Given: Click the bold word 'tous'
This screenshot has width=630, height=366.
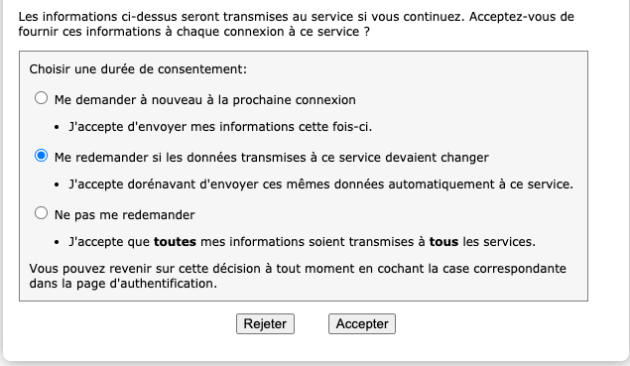Looking at the screenshot, I should pos(444,241).
